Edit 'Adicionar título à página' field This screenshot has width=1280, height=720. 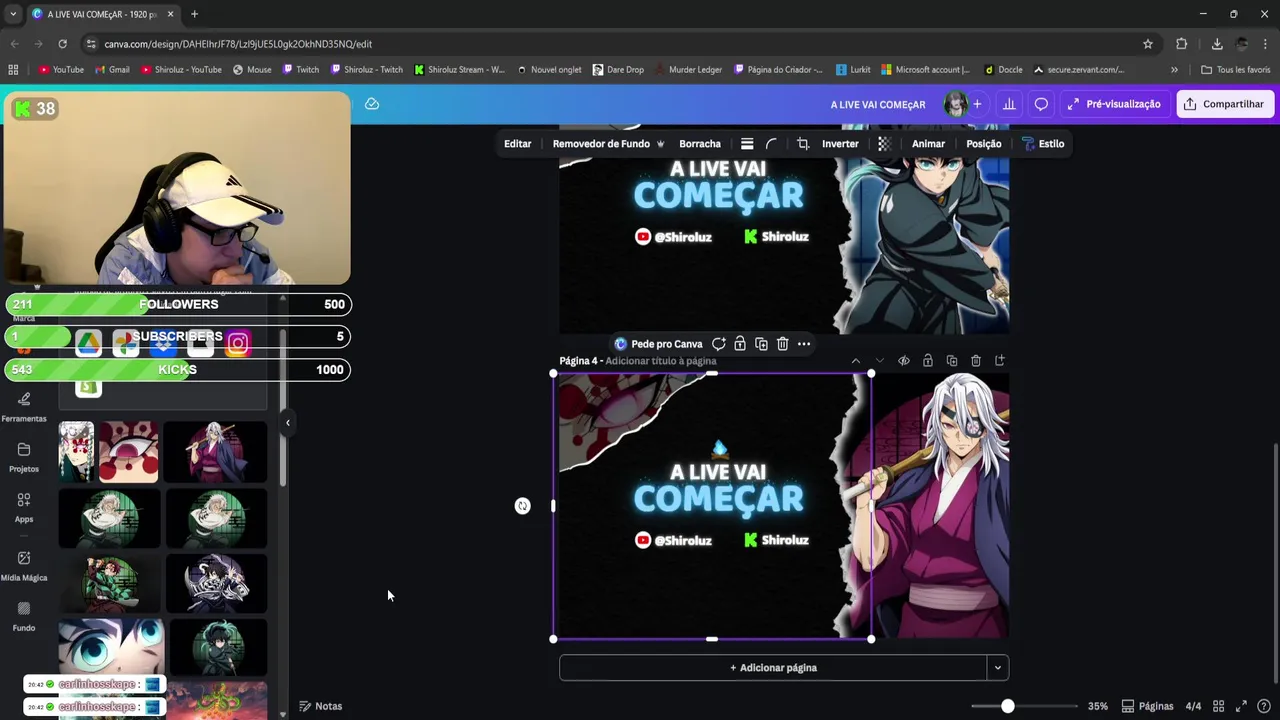(661, 361)
